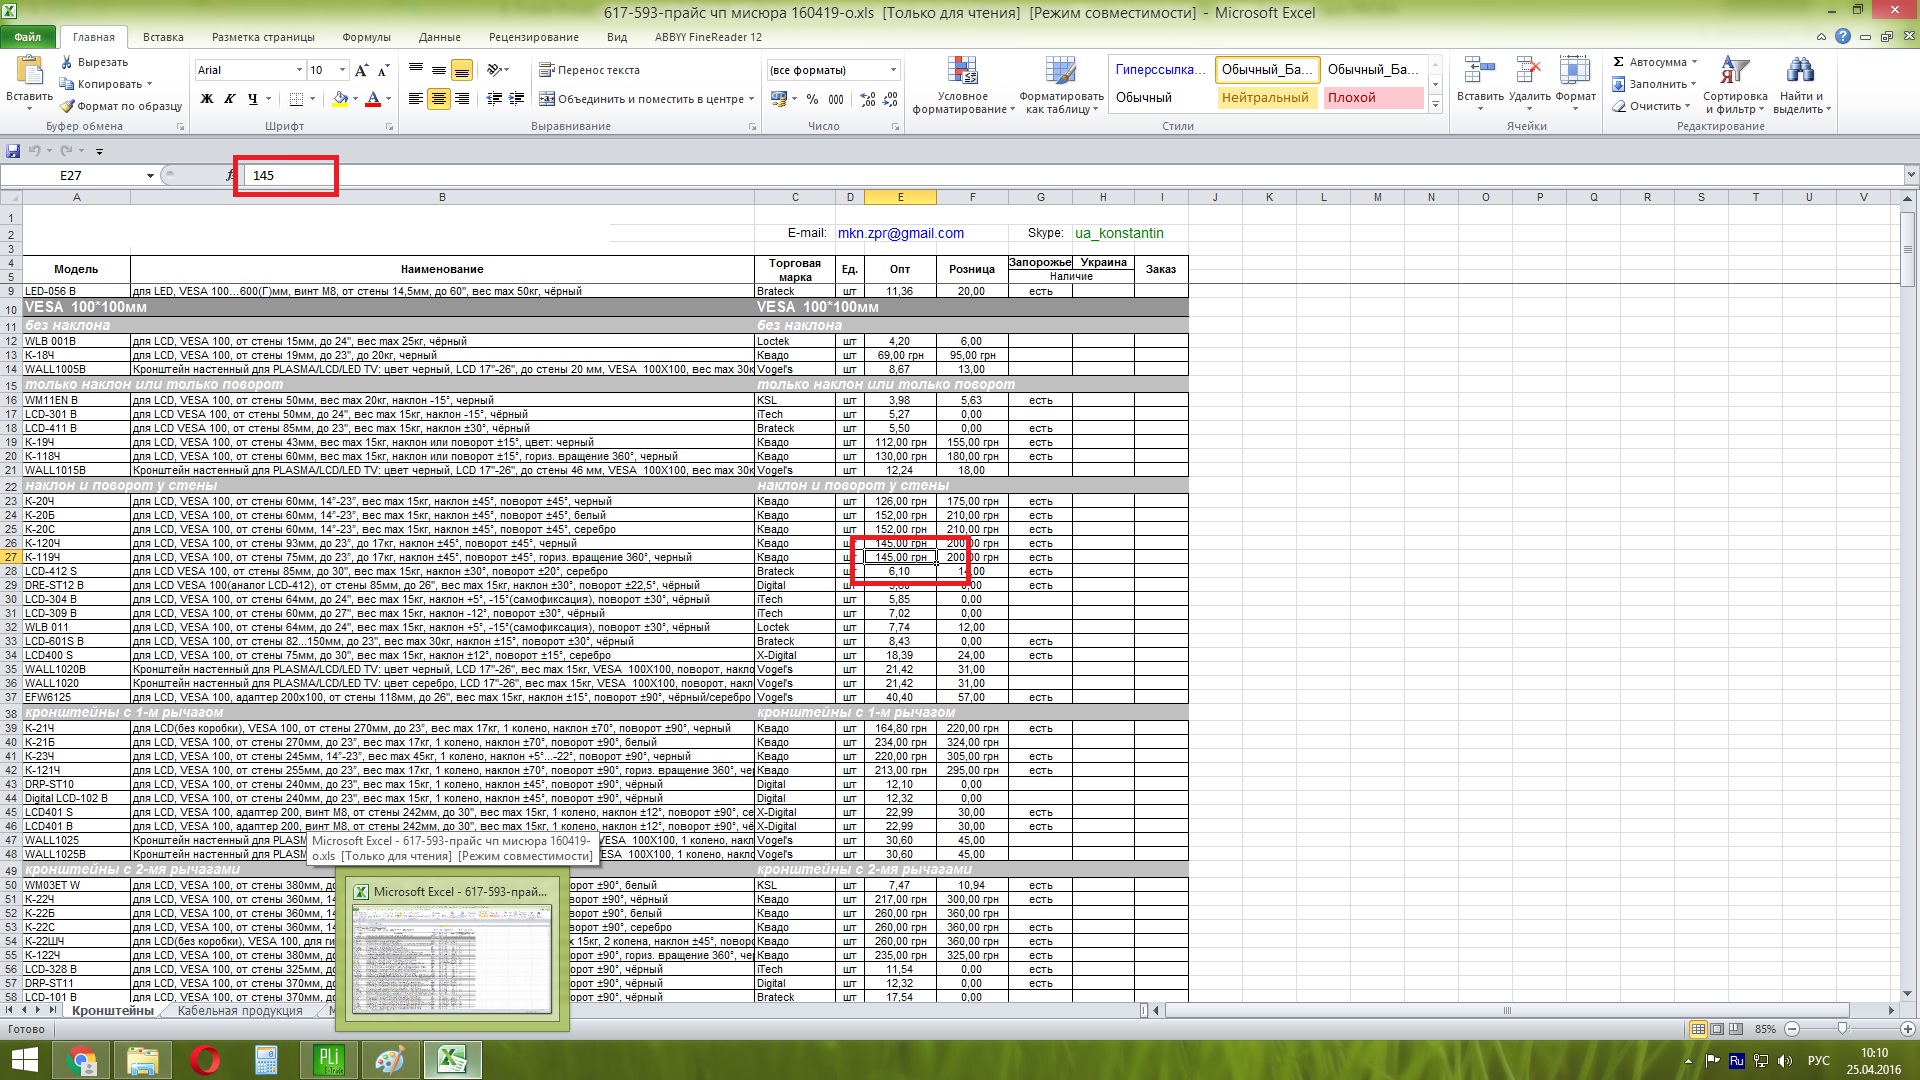Viewport: 1920px width, 1080px height.
Task: Click the Save icon in quick access toolbar
Action: [13, 151]
